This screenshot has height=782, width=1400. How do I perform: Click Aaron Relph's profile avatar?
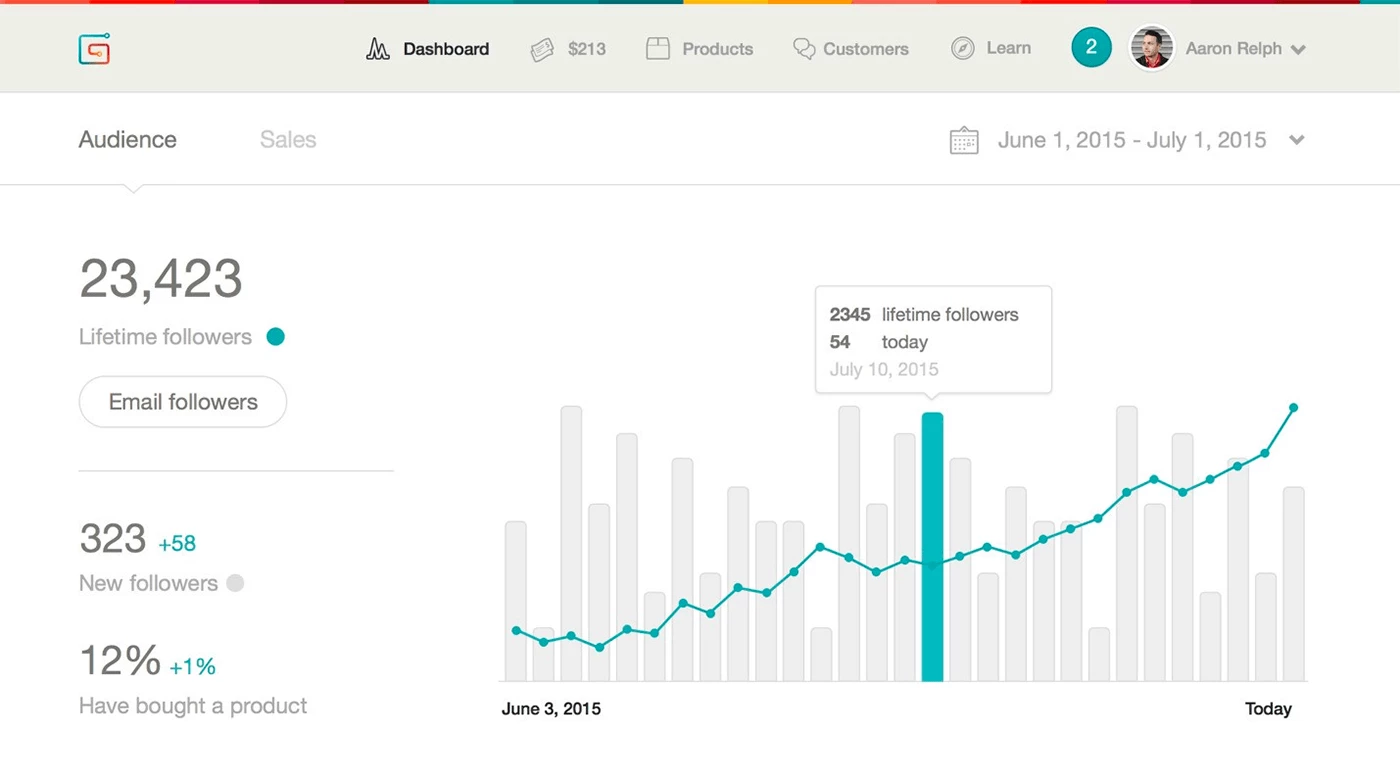(x=1151, y=48)
